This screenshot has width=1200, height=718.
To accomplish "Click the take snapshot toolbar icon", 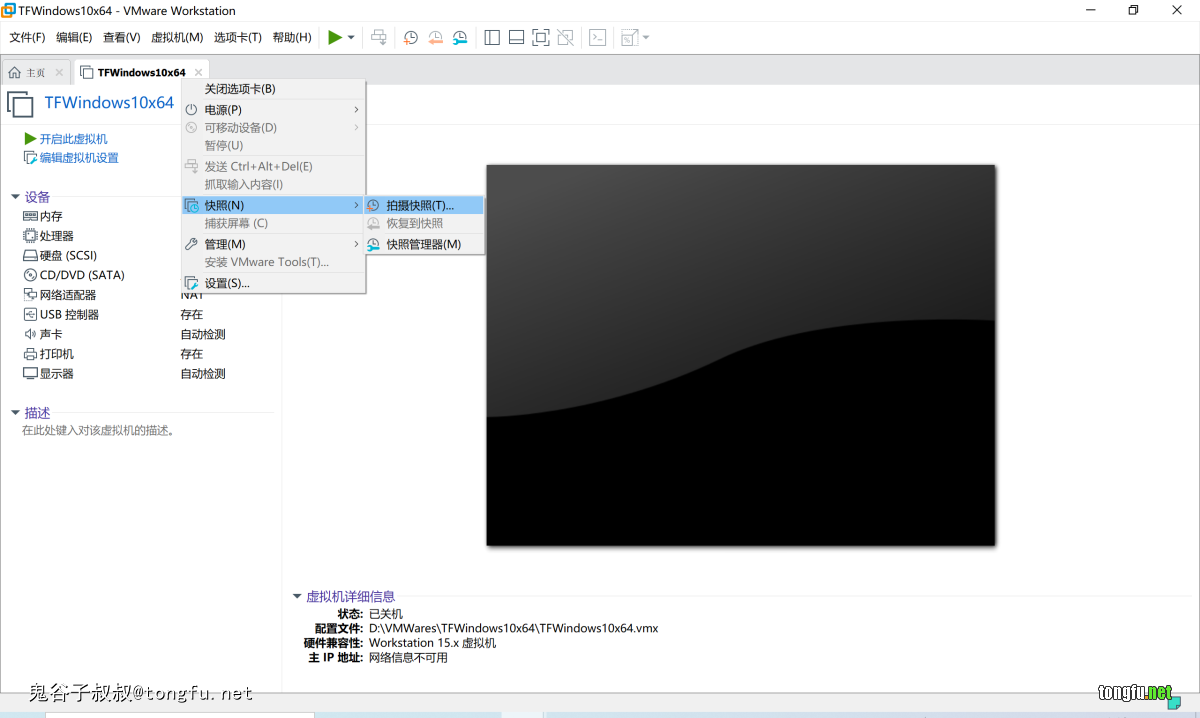I will point(411,38).
